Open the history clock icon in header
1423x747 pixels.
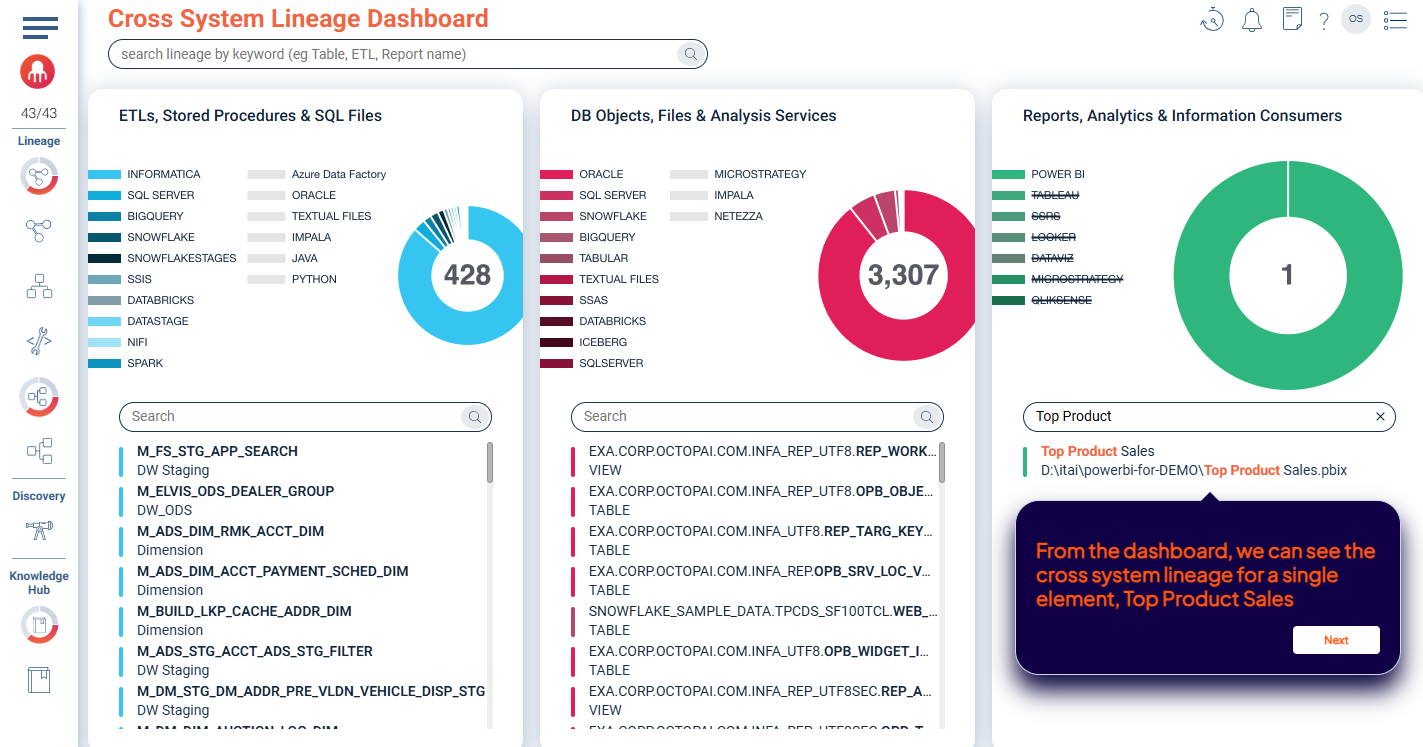1211,20
